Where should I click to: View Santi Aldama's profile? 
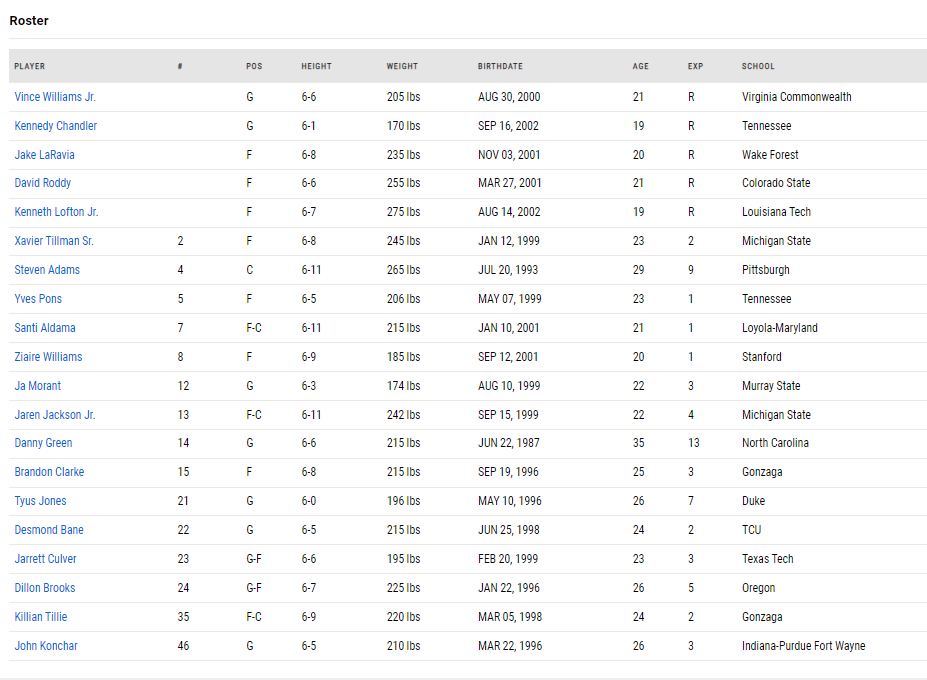[x=45, y=328]
